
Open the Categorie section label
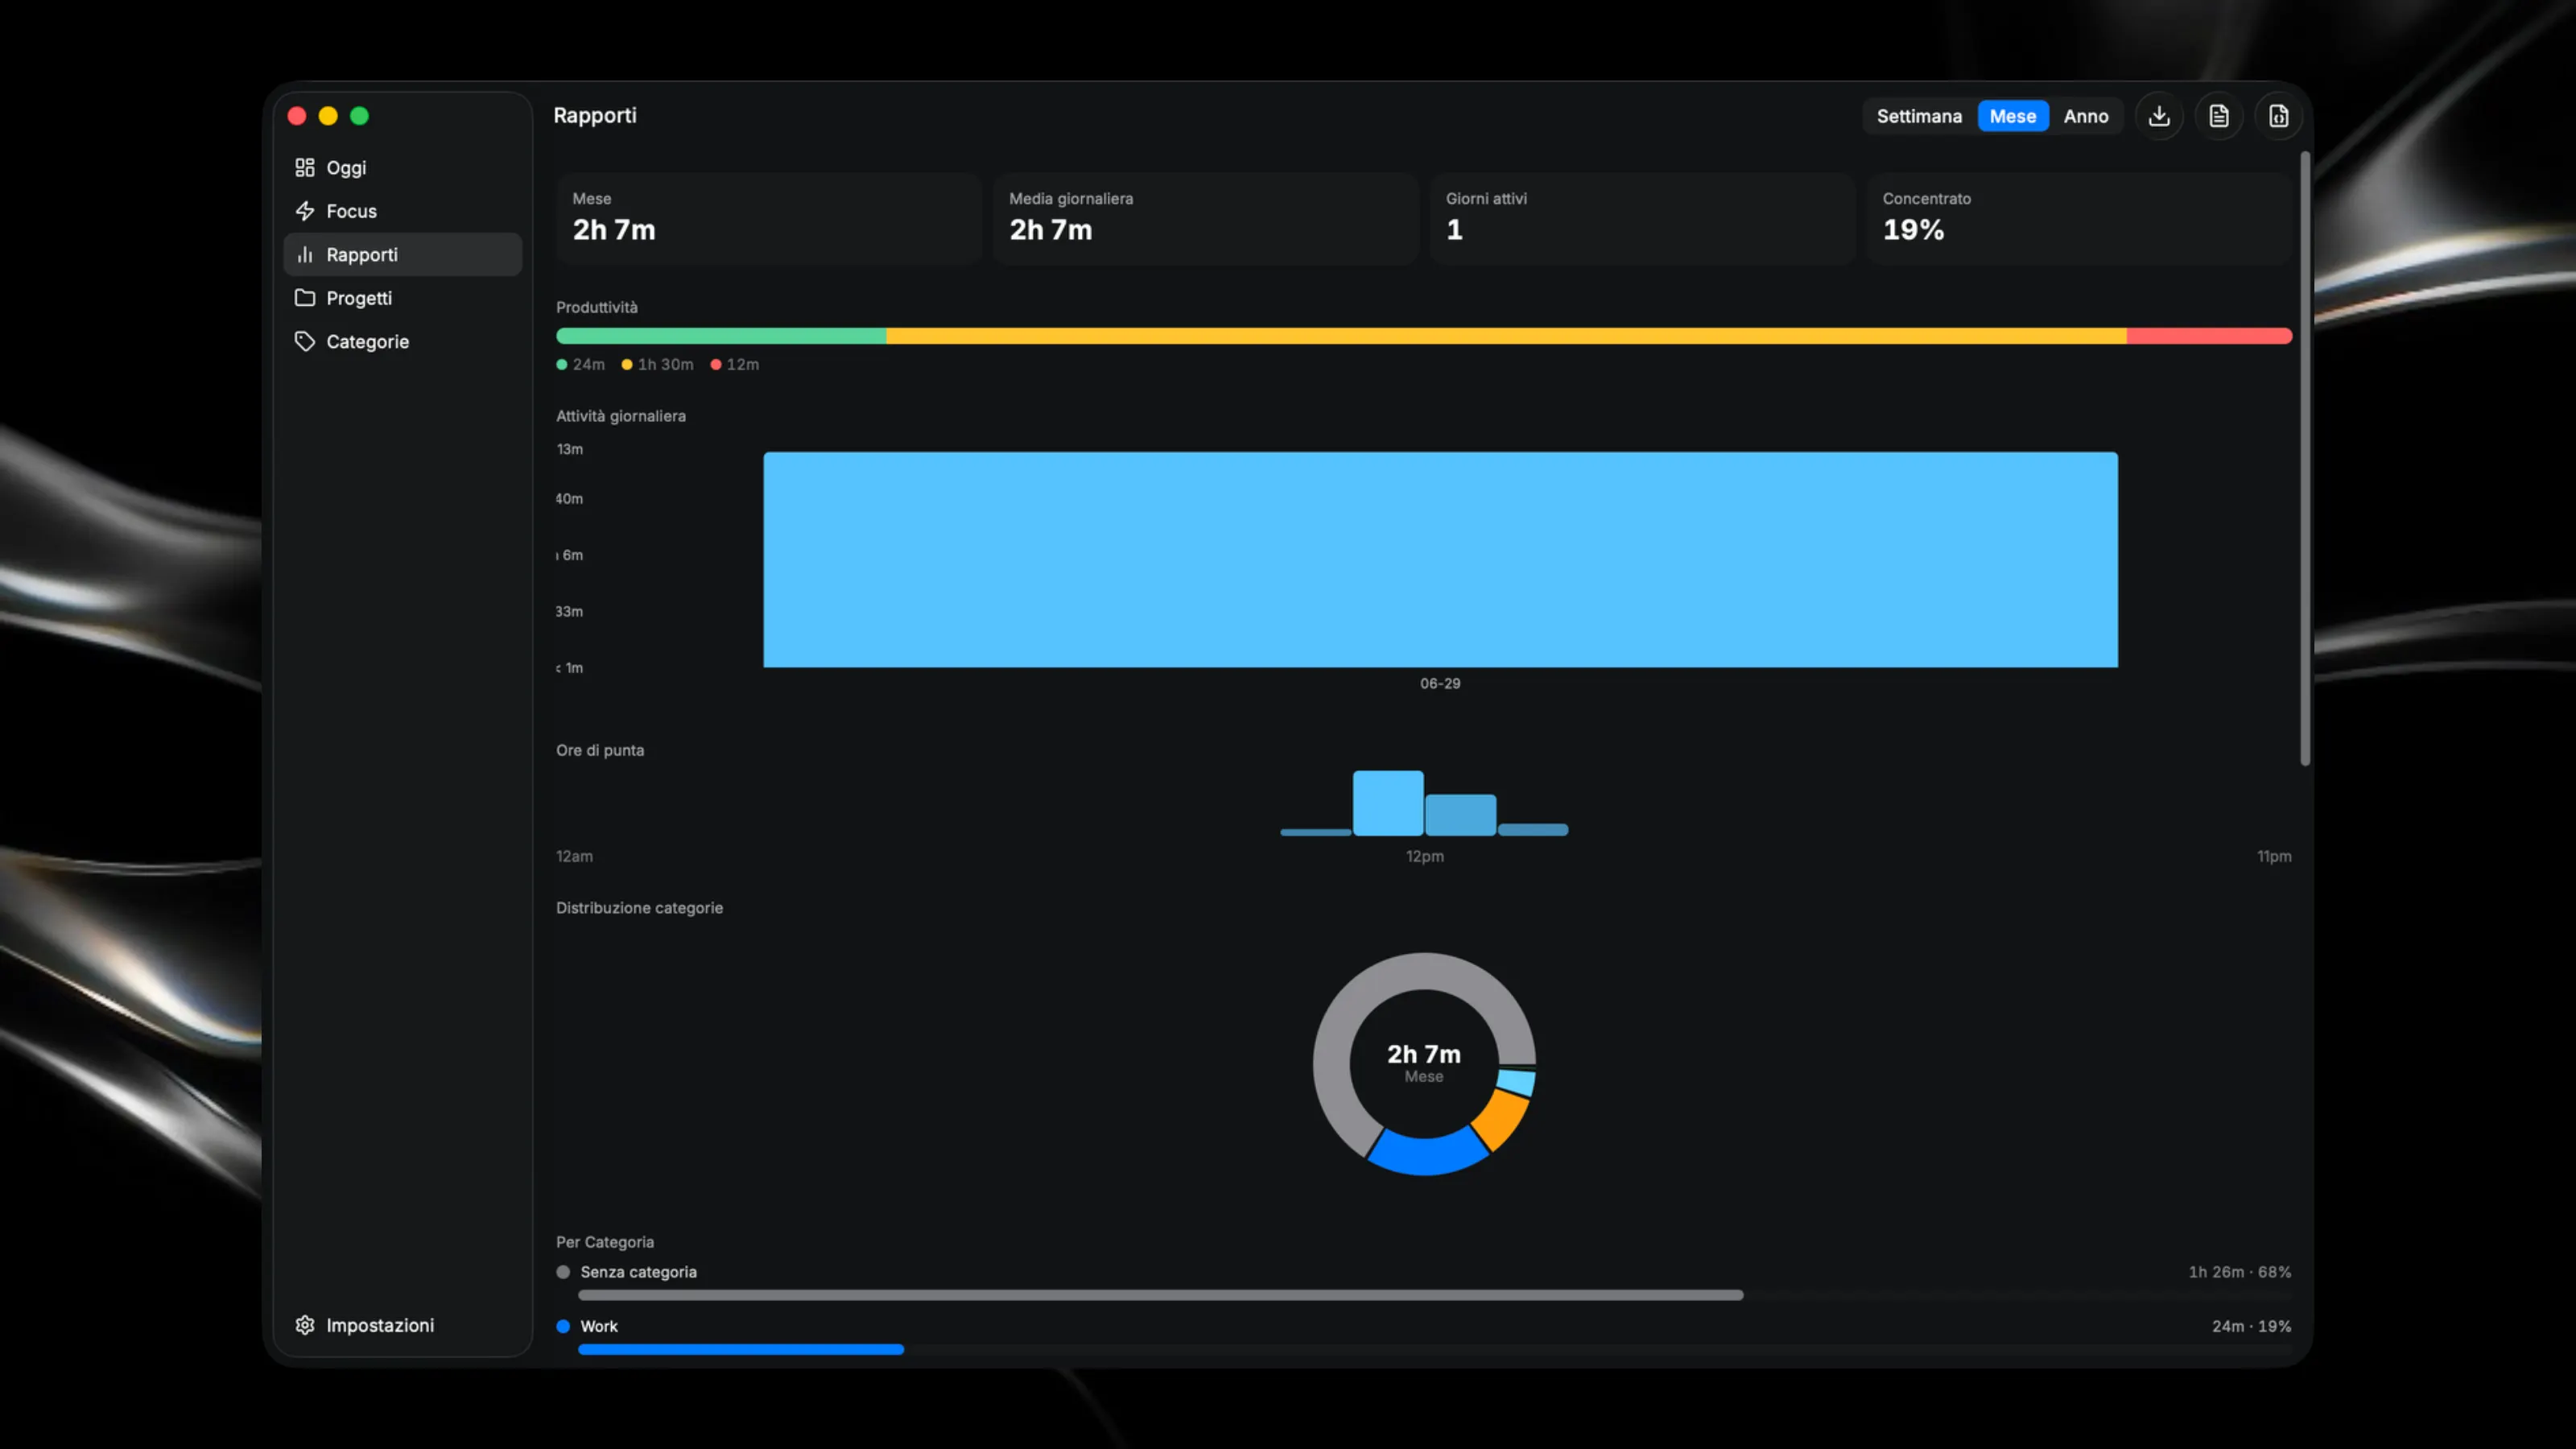point(368,342)
